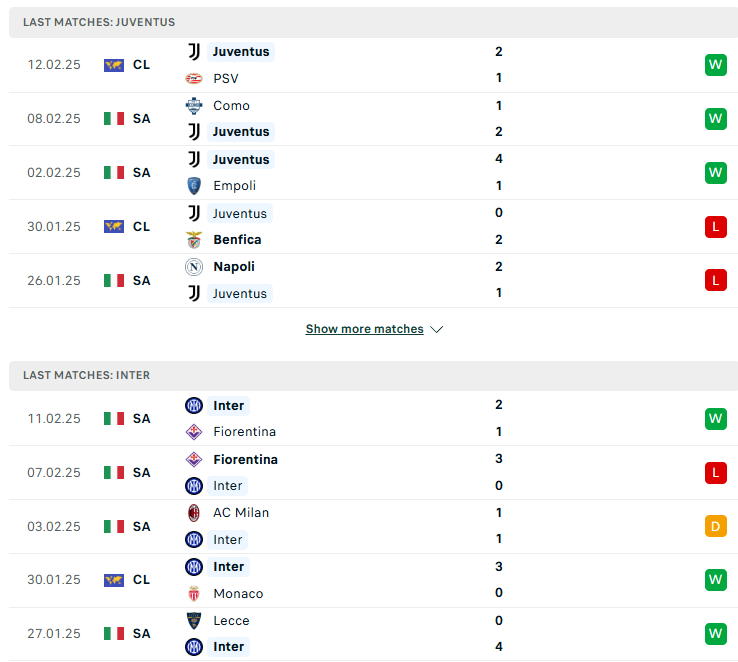Click the Napoli N logo
Screen dimensions: 738x662
coord(193,267)
